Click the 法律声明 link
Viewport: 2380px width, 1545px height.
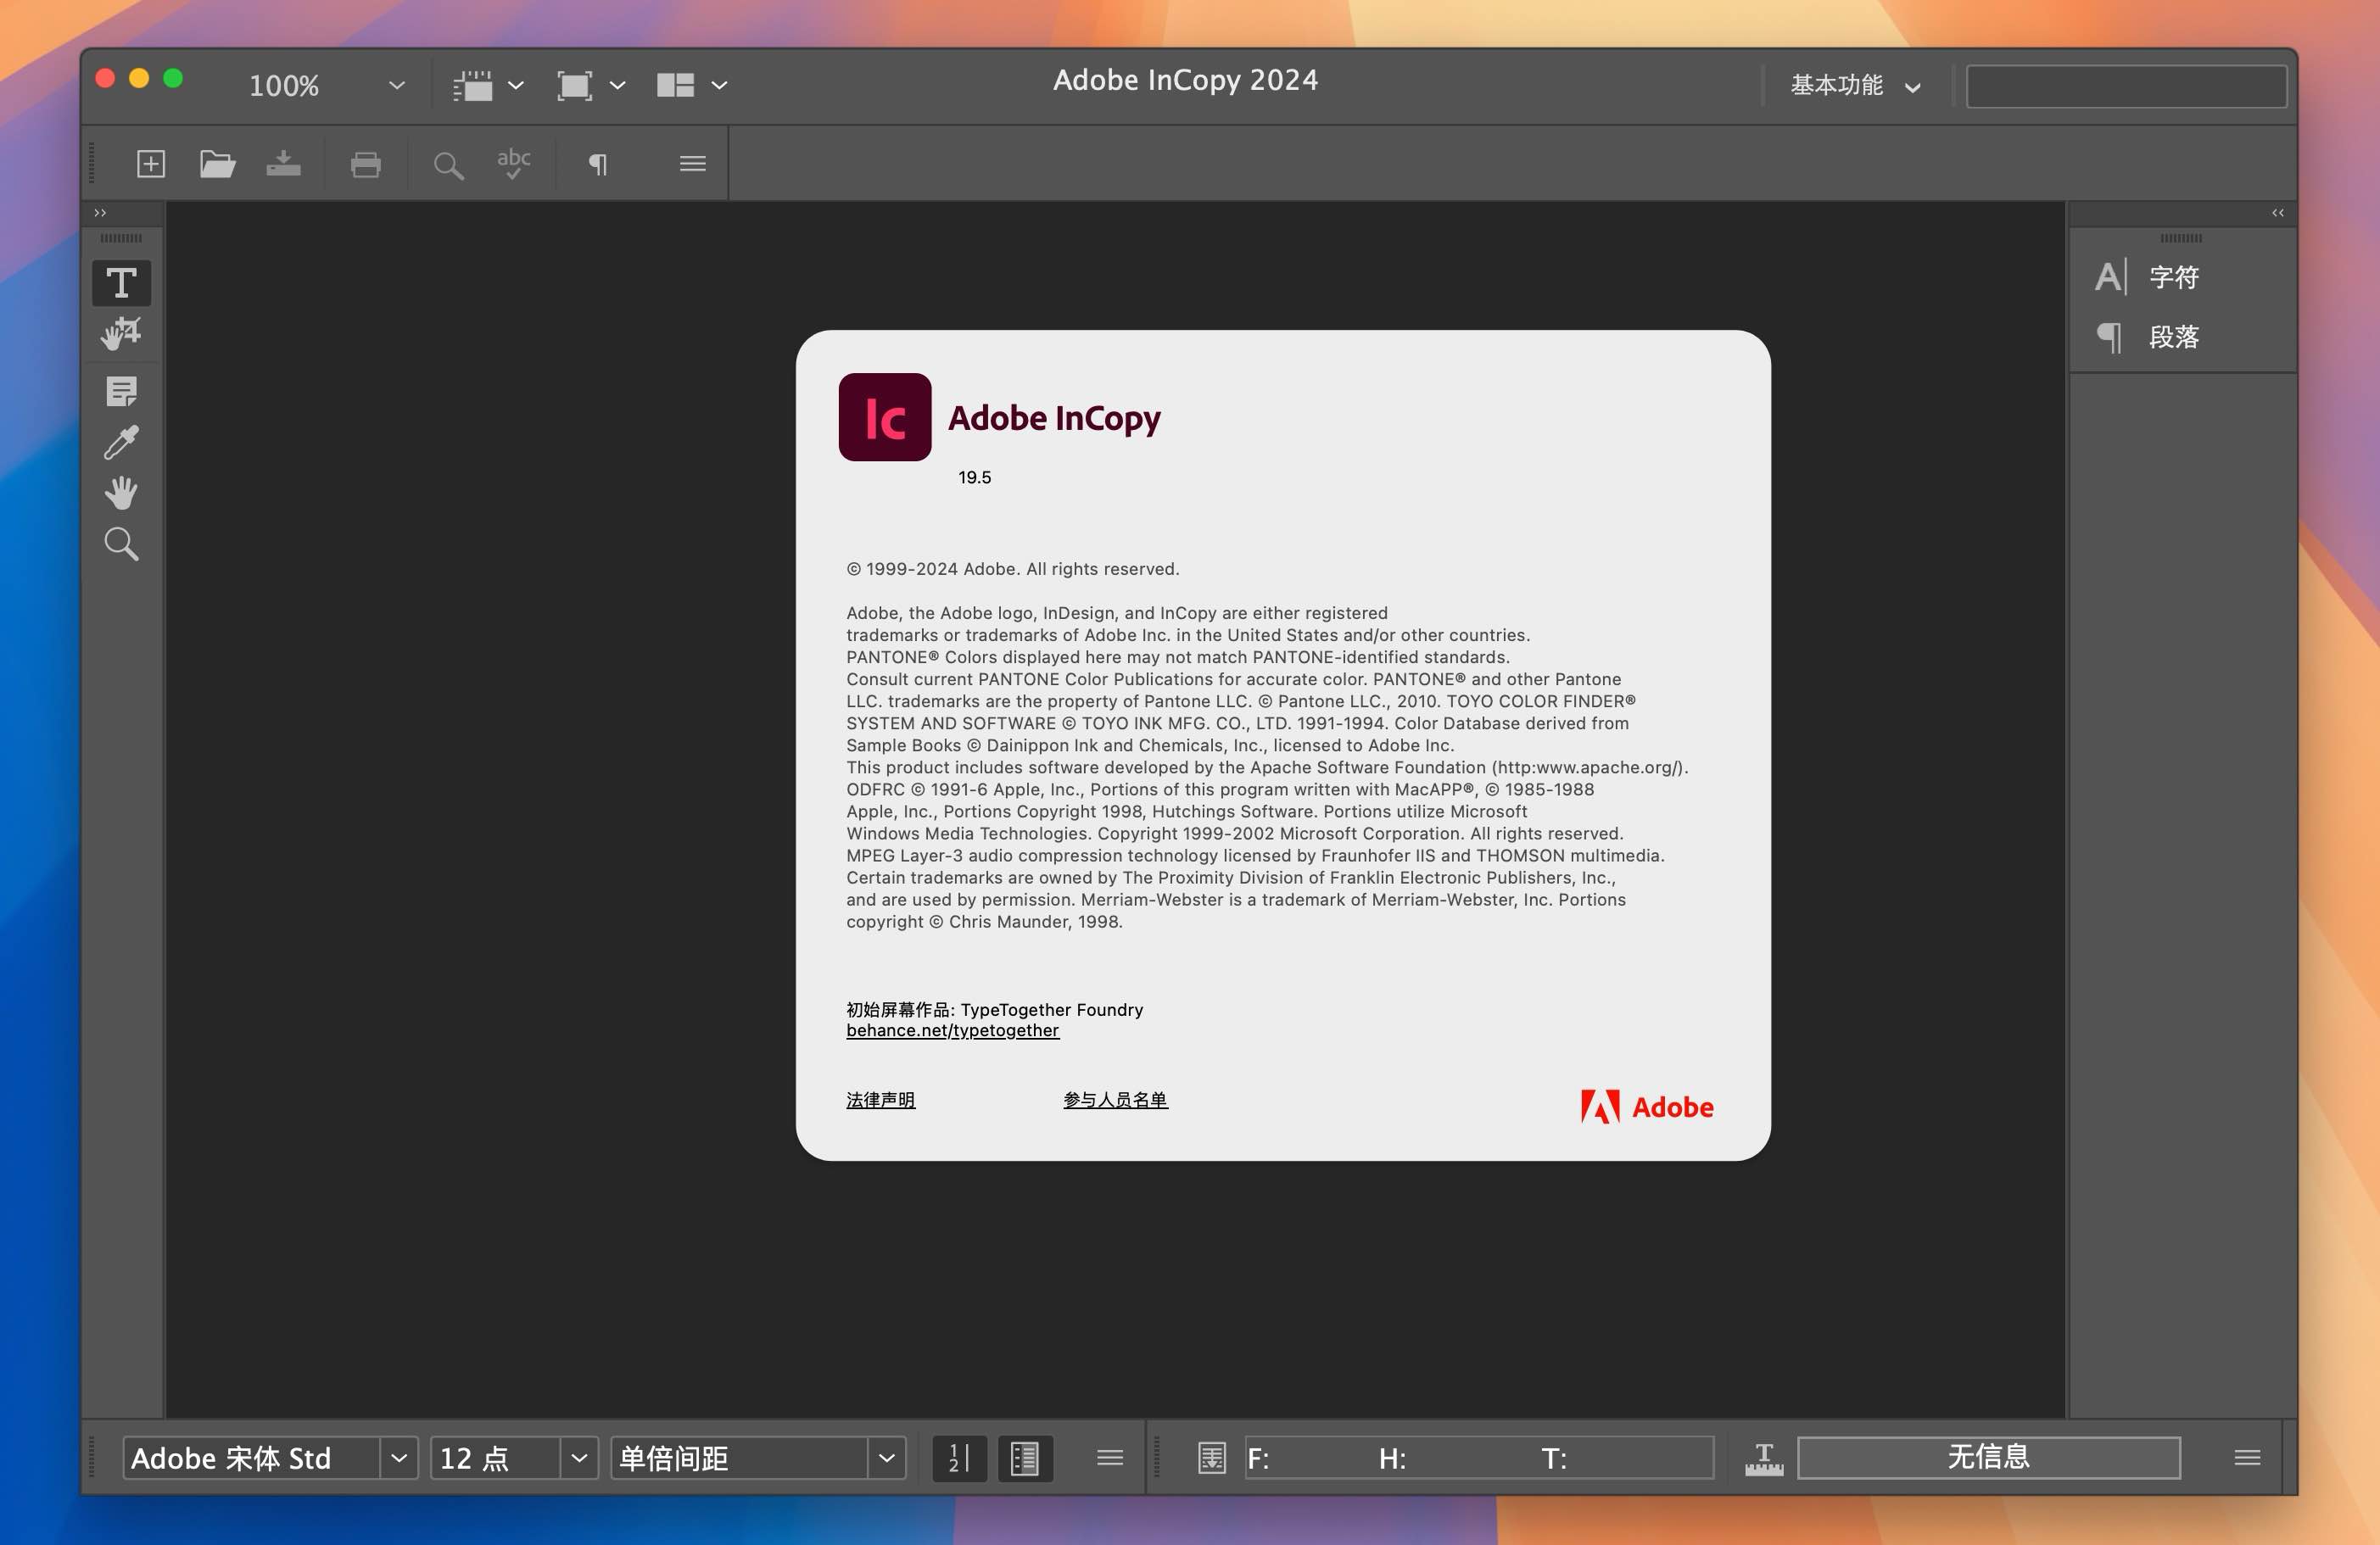coord(880,1099)
